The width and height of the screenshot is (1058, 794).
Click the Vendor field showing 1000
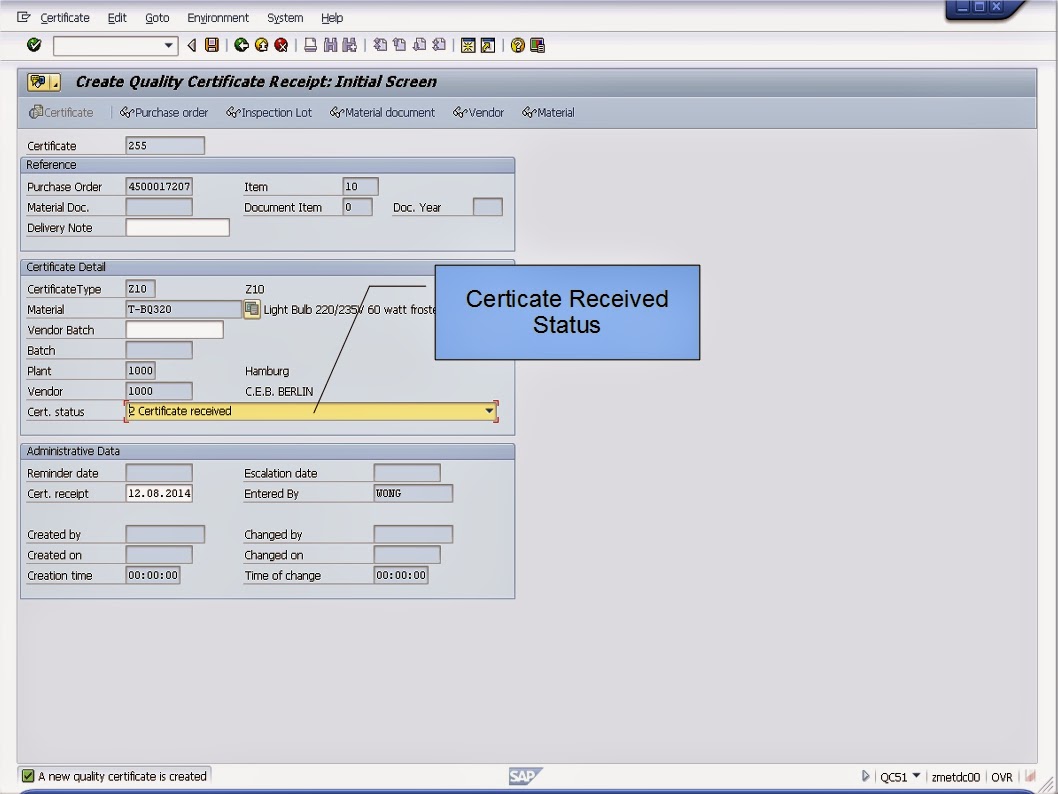tap(159, 391)
